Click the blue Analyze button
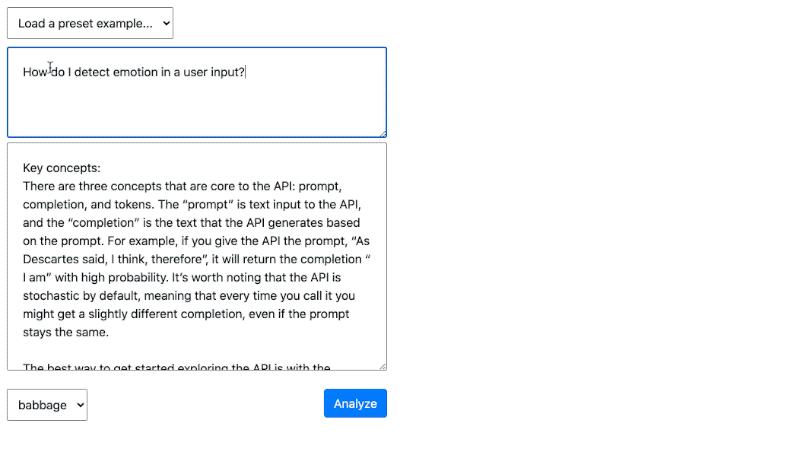 [355, 404]
